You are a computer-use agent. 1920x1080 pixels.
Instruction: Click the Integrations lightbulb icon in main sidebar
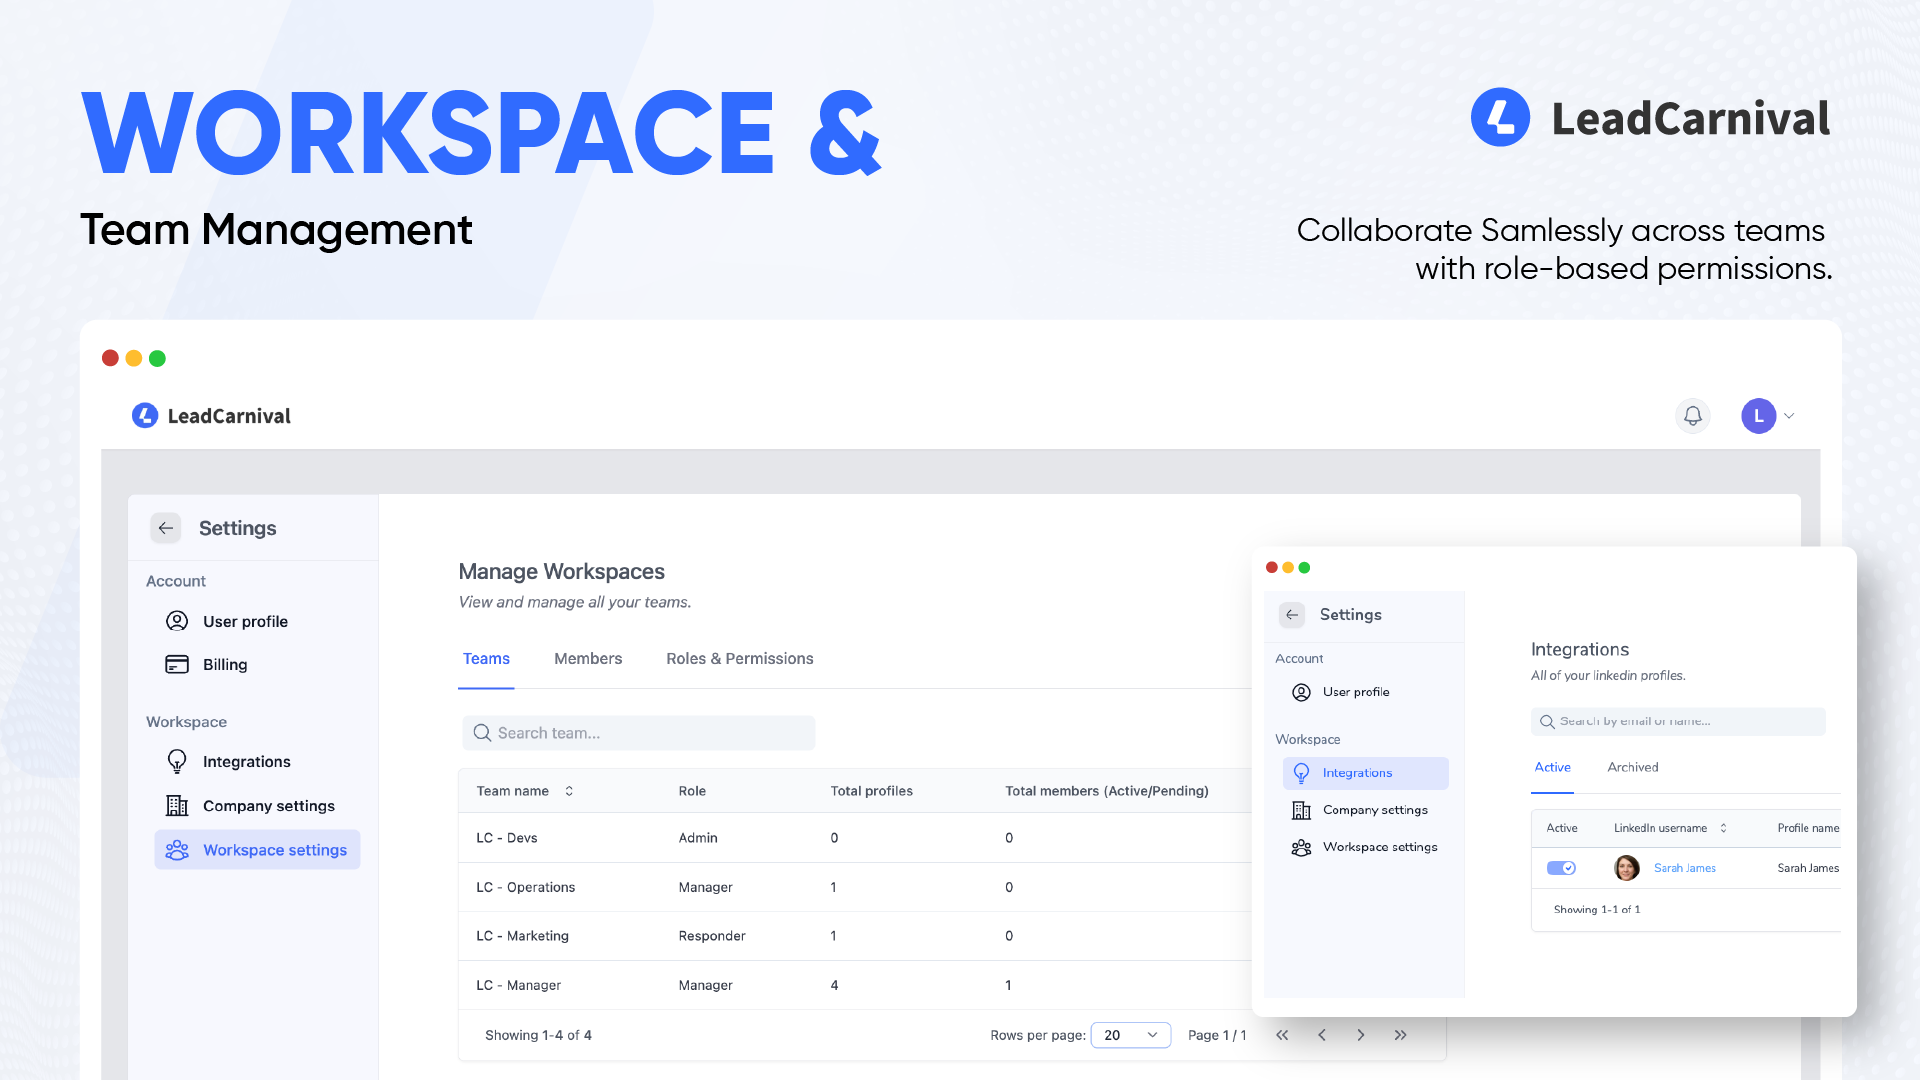coord(177,762)
